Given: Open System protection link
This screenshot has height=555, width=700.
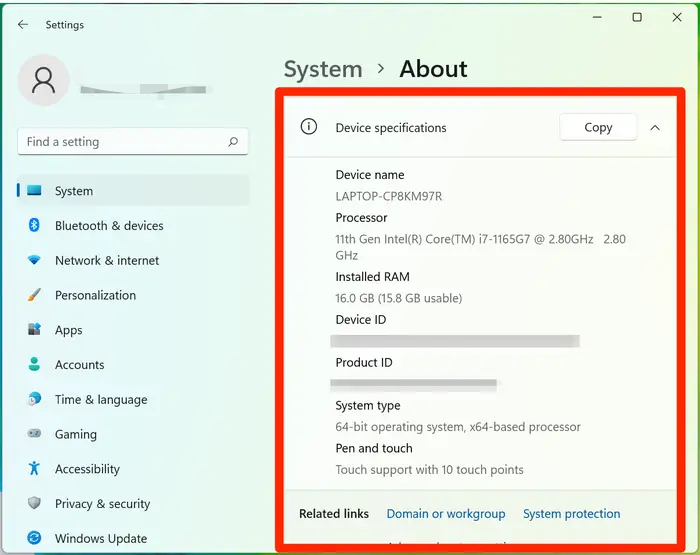Looking at the screenshot, I should (x=571, y=514).
